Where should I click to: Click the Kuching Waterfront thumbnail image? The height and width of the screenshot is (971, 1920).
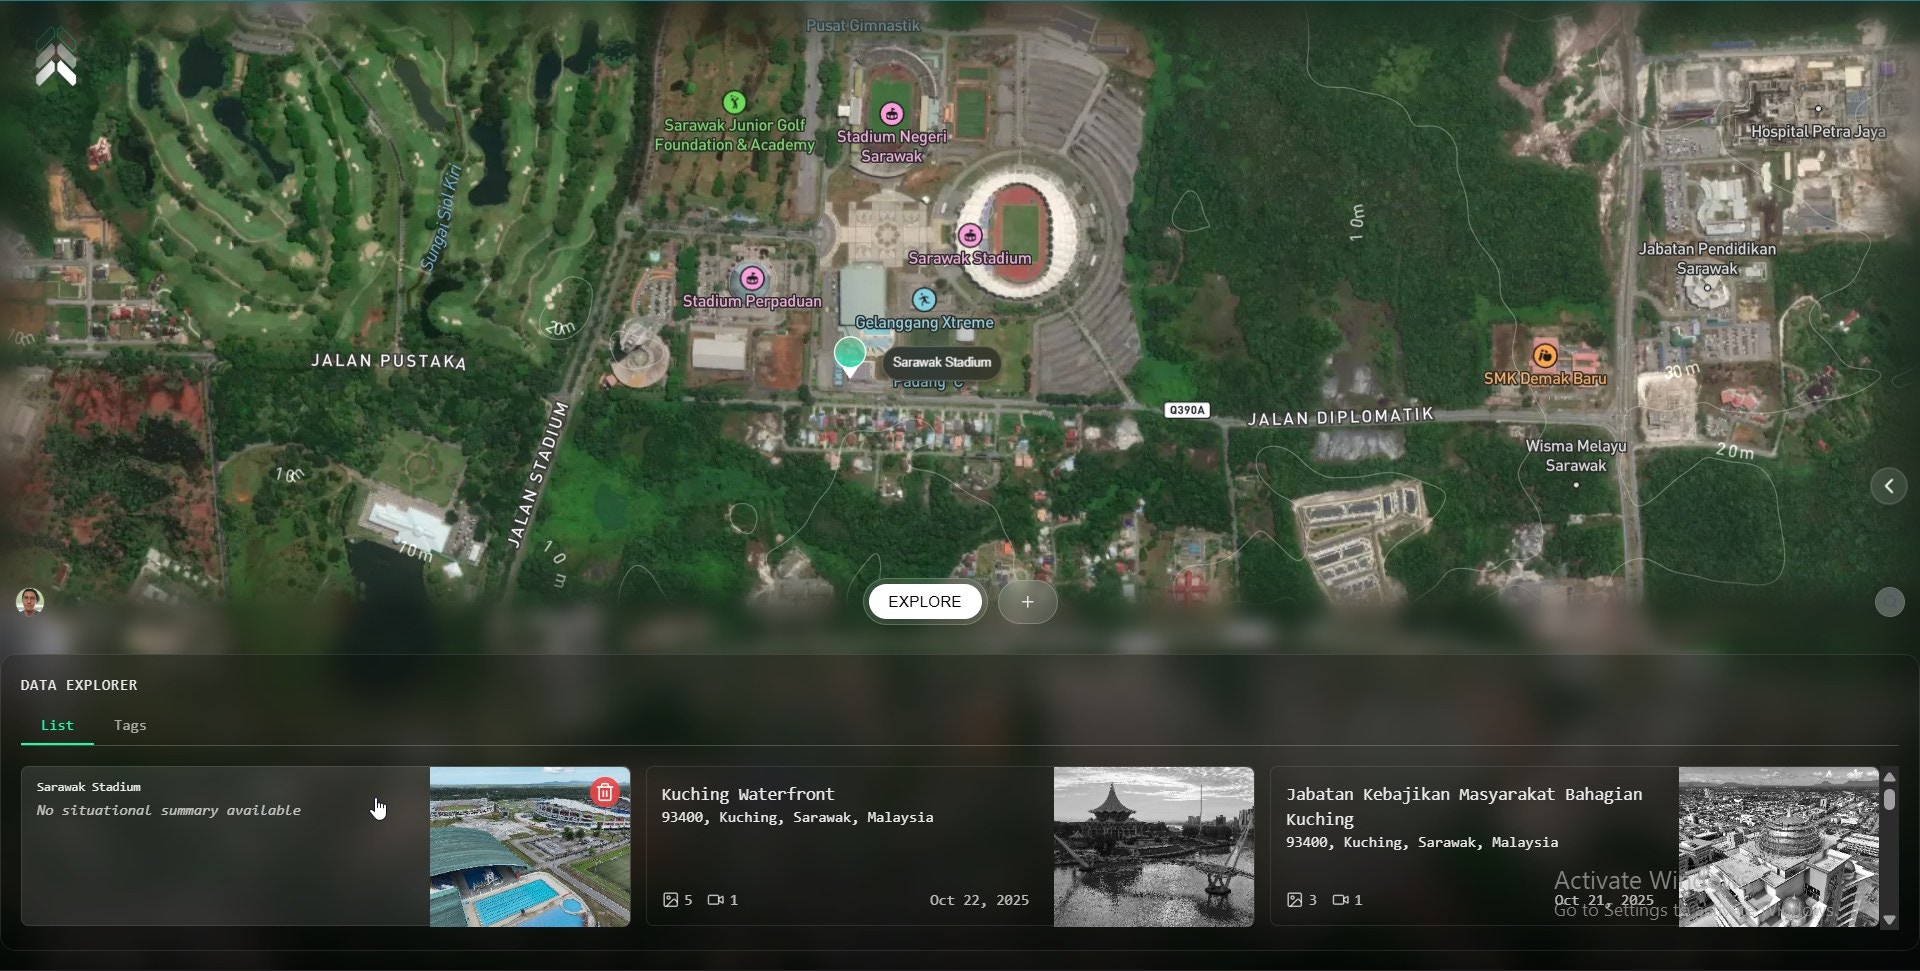[x=1152, y=846]
